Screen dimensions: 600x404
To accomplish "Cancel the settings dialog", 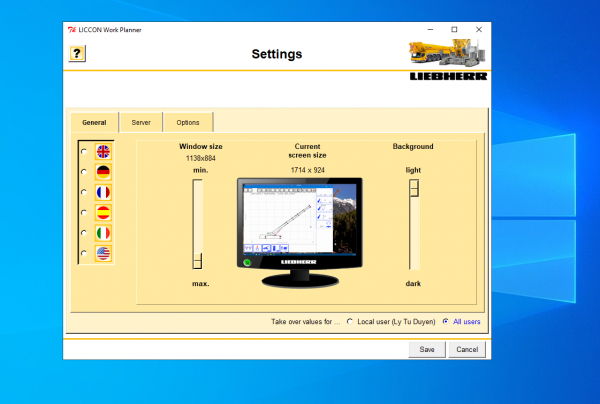I will (x=467, y=349).
